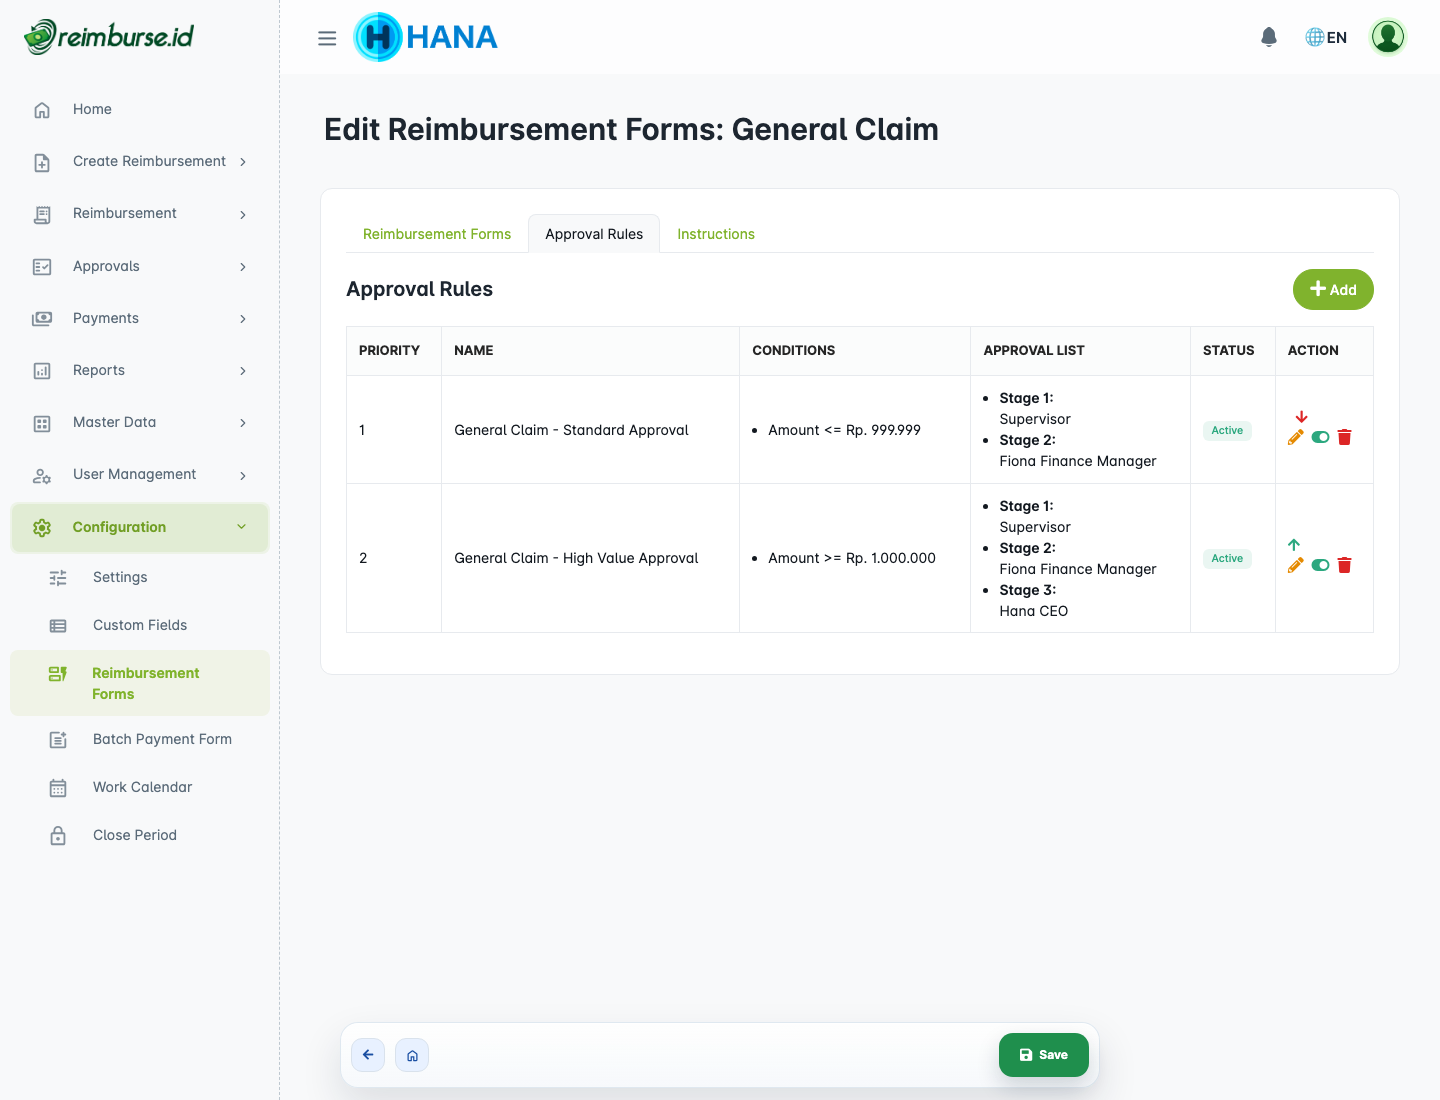Open Custom Fields in the sidebar
Image resolution: width=1440 pixels, height=1100 pixels.
click(140, 625)
